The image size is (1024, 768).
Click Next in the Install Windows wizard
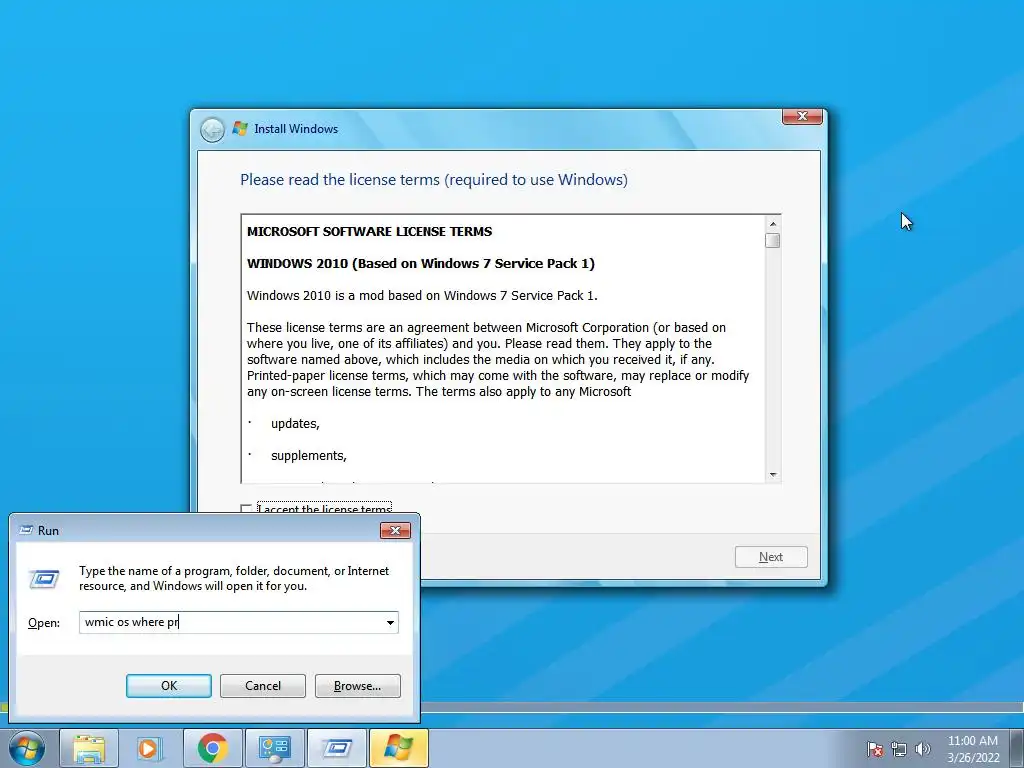tap(771, 557)
